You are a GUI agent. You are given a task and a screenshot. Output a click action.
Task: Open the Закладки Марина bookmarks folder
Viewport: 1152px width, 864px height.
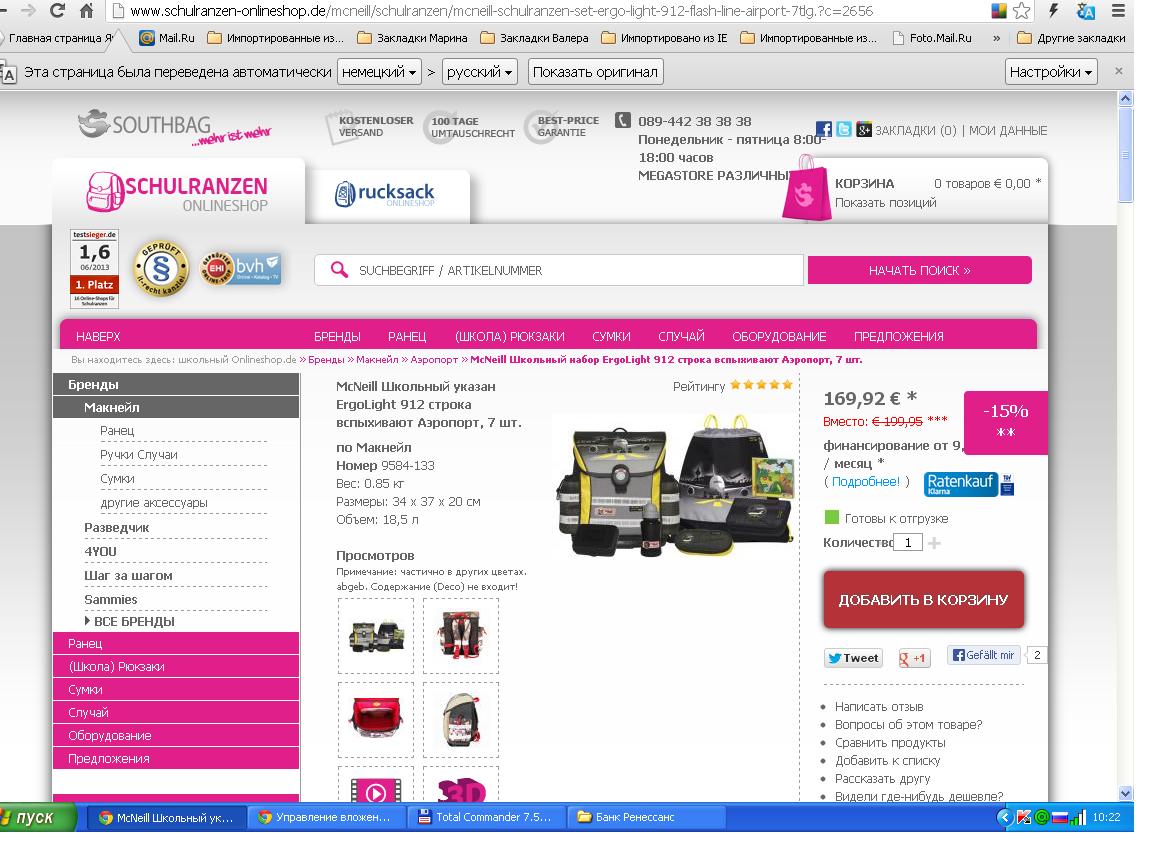point(412,38)
